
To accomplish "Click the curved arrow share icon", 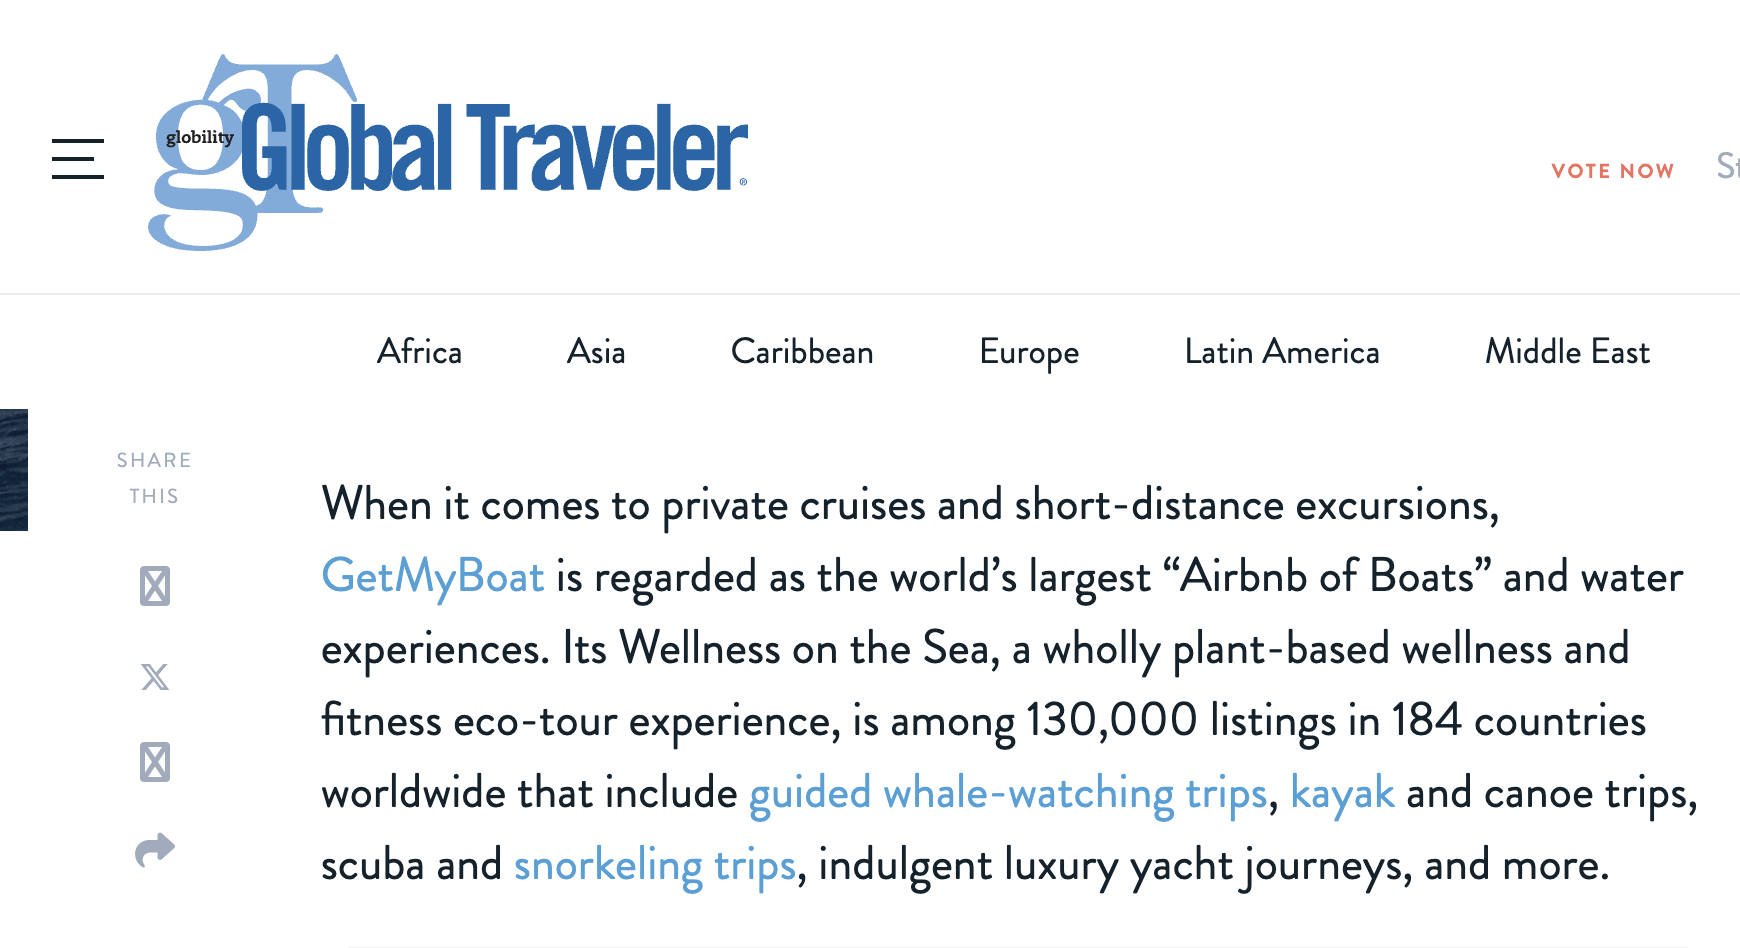I will pyautogui.click(x=155, y=850).
